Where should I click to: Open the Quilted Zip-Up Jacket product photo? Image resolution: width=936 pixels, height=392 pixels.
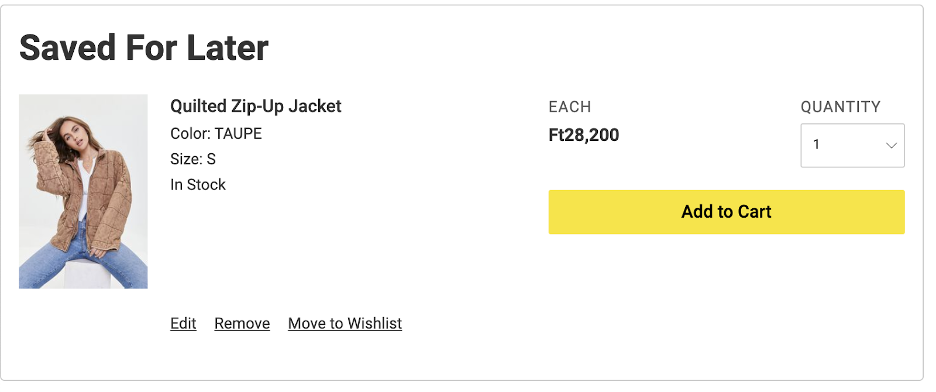84,192
